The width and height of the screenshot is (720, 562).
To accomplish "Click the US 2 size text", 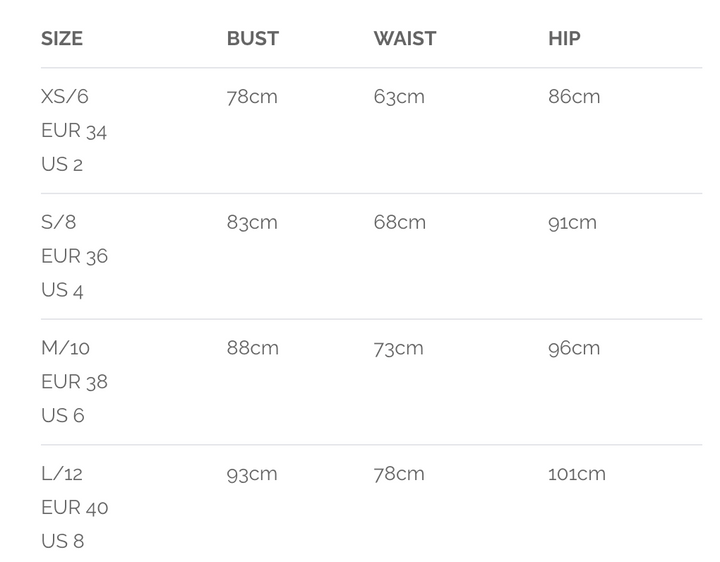I will [62, 165].
